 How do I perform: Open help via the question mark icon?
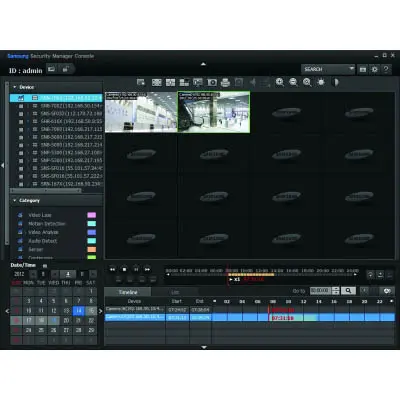(386, 69)
